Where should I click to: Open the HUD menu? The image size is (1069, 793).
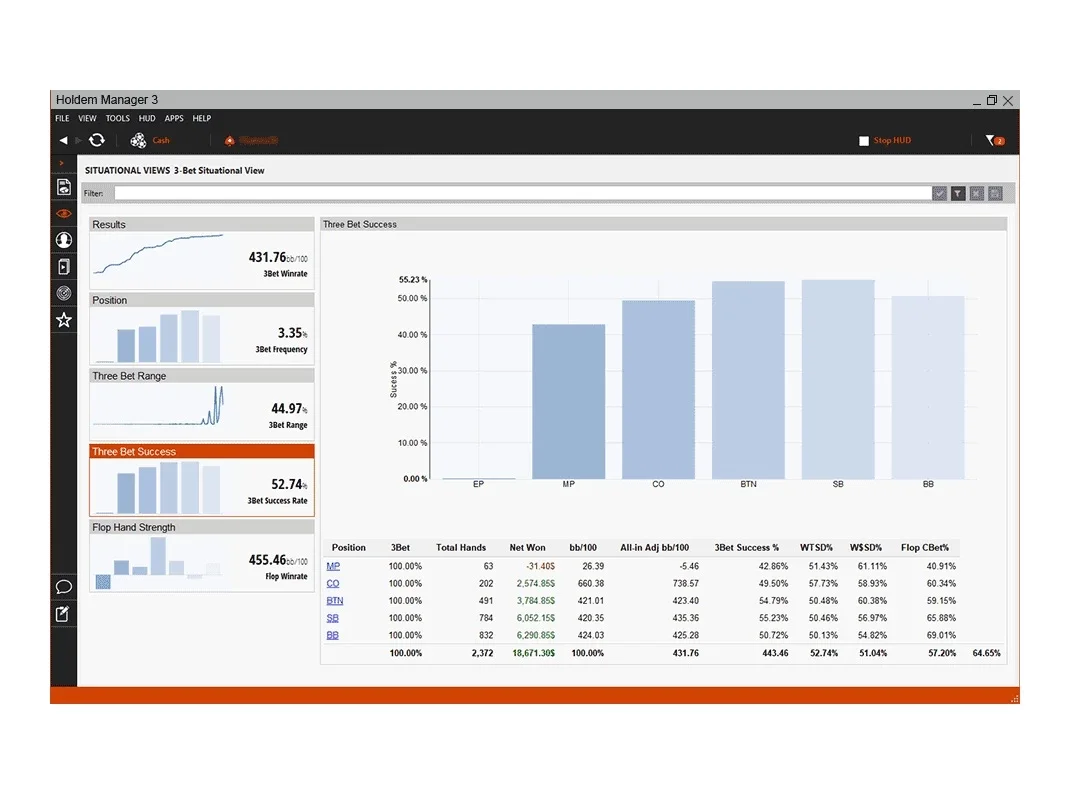(x=147, y=118)
